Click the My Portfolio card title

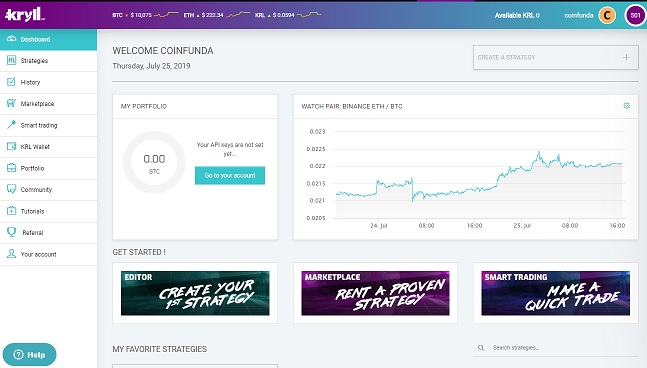pos(144,106)
